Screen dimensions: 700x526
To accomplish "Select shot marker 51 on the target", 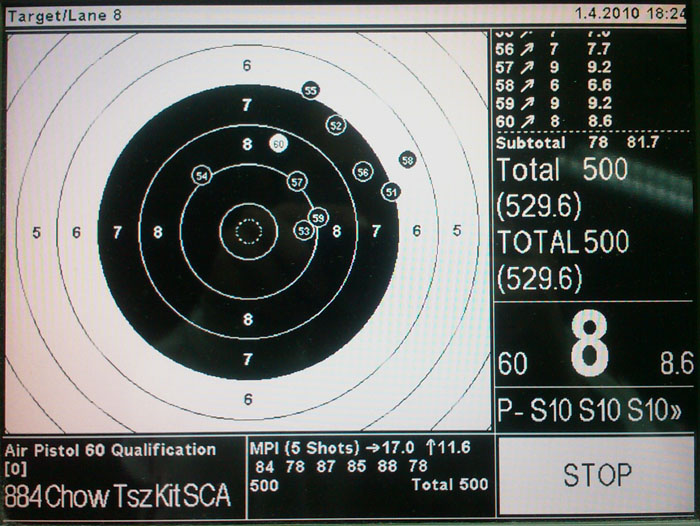I will (391, 192).
